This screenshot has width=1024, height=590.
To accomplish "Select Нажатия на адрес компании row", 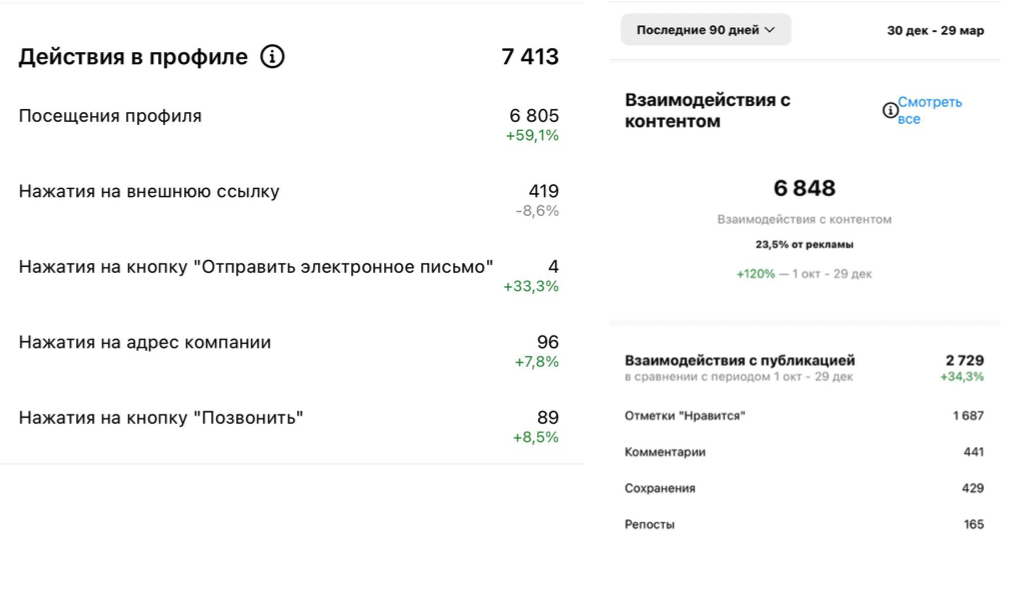I will pos(289,351).
